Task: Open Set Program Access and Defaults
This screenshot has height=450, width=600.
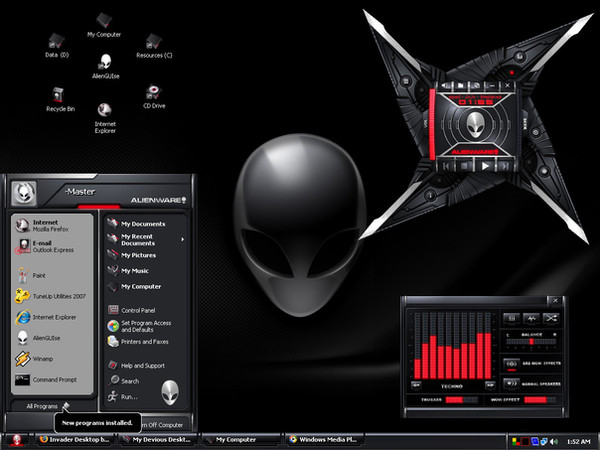Action: [x=145, y=326]
